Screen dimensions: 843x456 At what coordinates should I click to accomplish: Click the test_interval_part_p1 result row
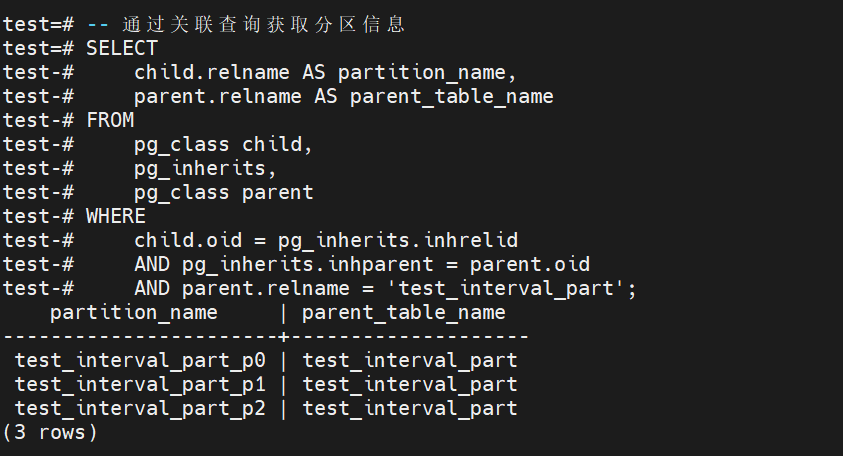(140, 384)
